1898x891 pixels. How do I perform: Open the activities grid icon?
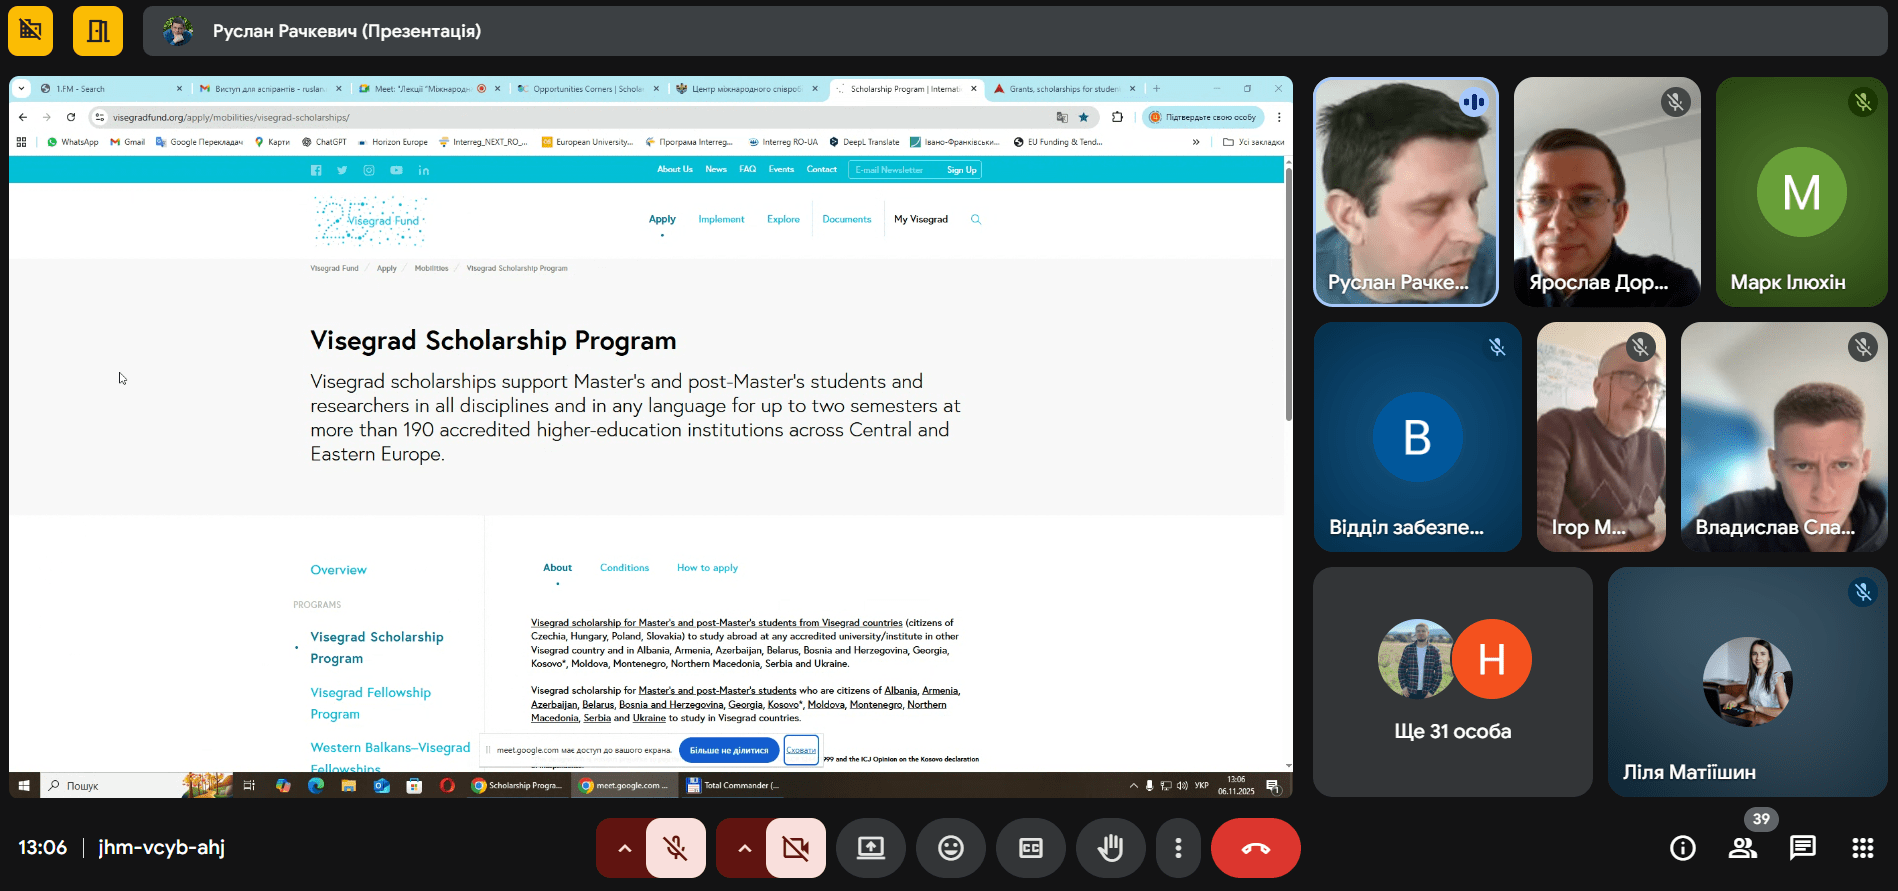[1862, 848]
